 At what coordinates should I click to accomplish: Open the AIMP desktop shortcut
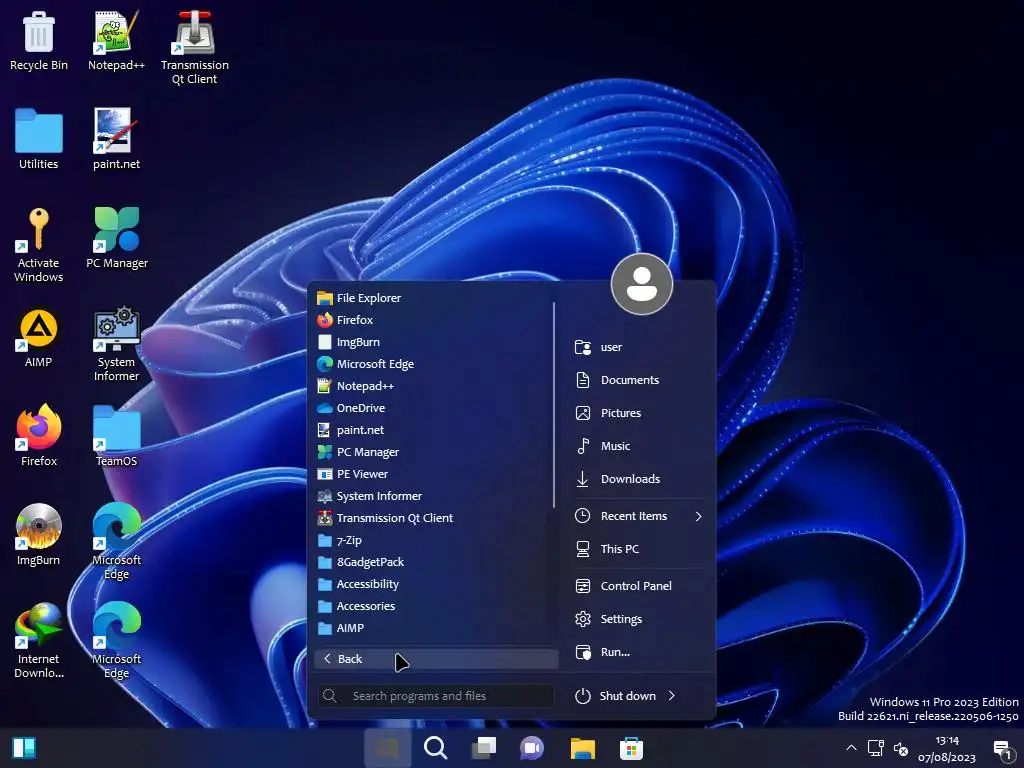pos(39,338)
